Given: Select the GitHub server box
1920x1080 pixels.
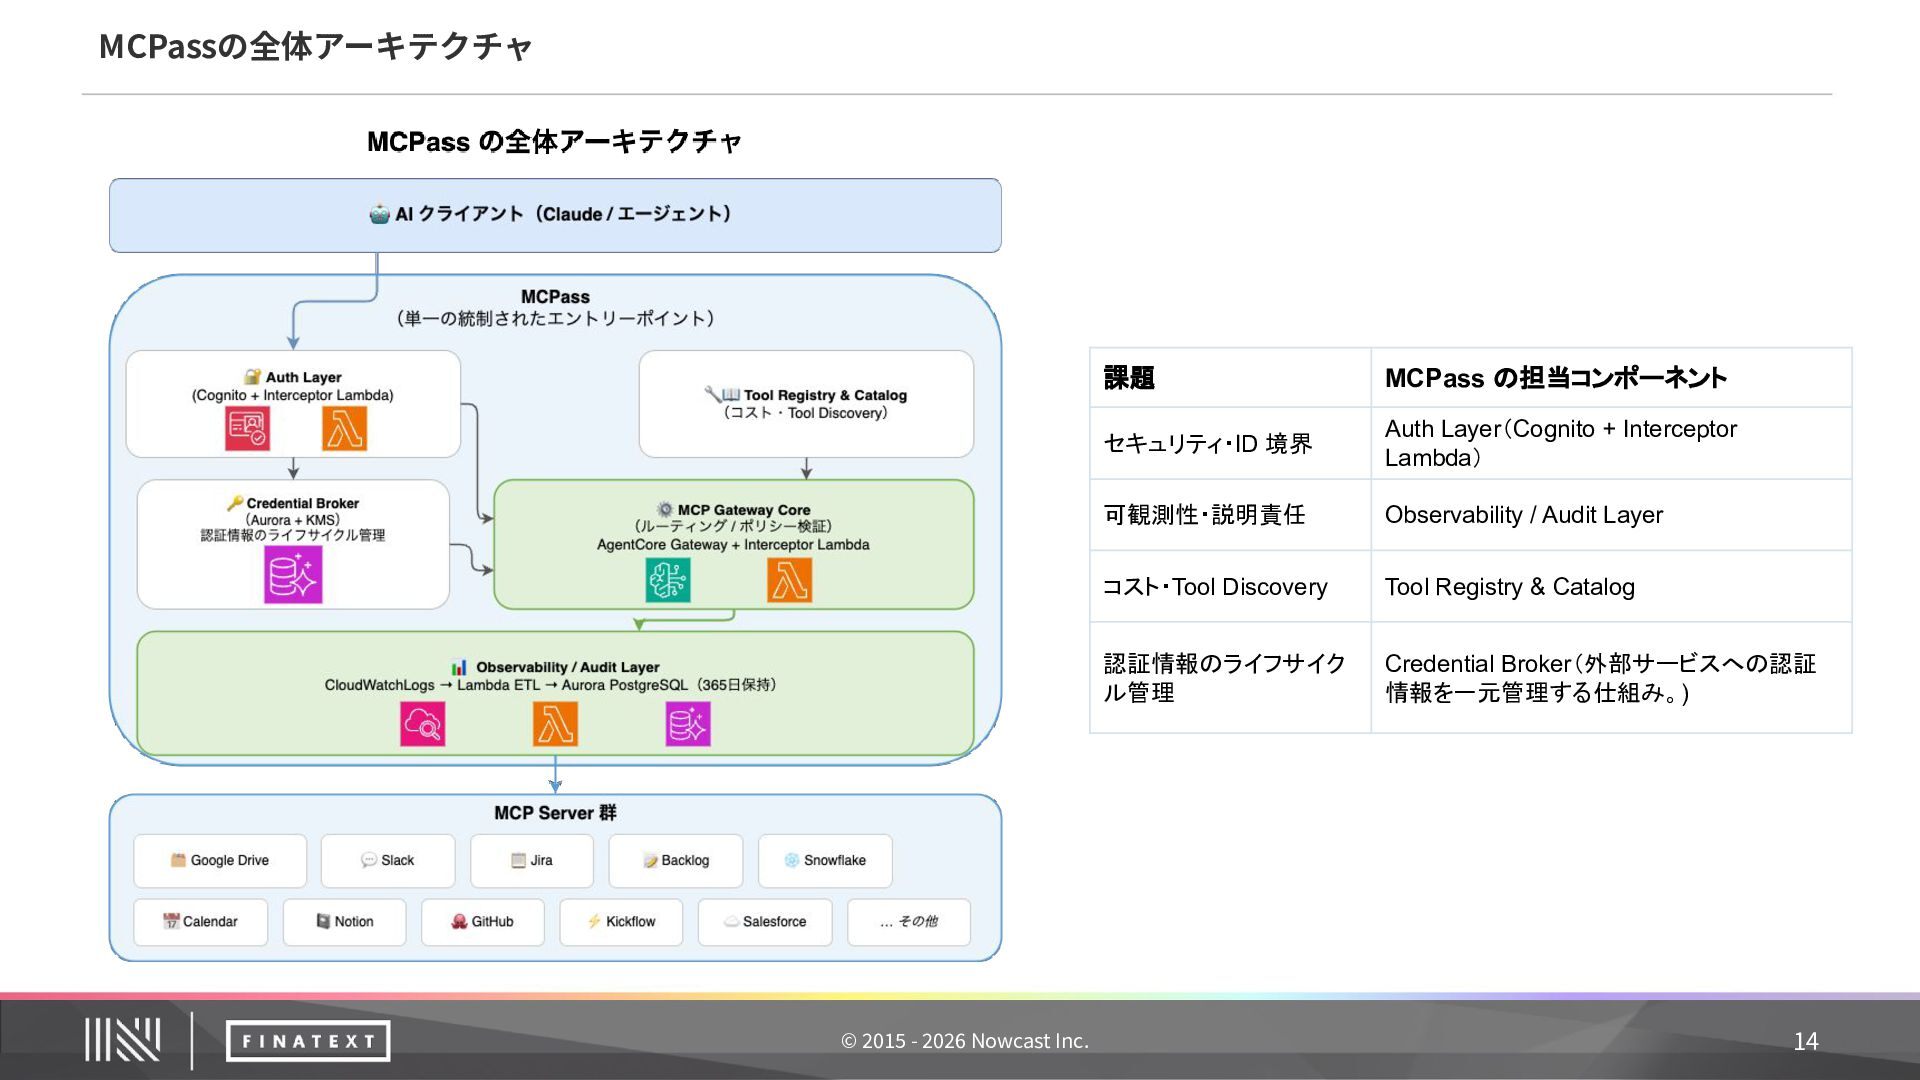Looking at the screenshot, I should coord(482,922).
